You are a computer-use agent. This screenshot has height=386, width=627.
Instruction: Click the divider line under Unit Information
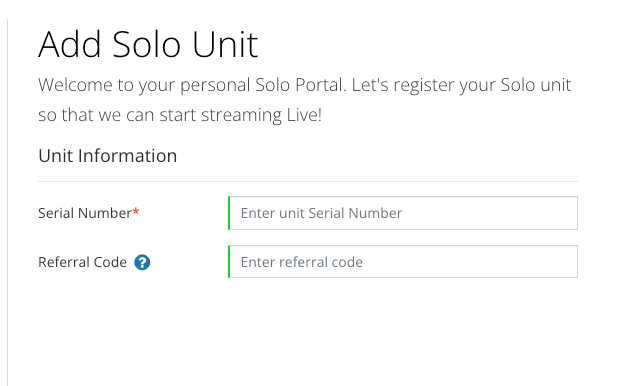coord(308,181)
